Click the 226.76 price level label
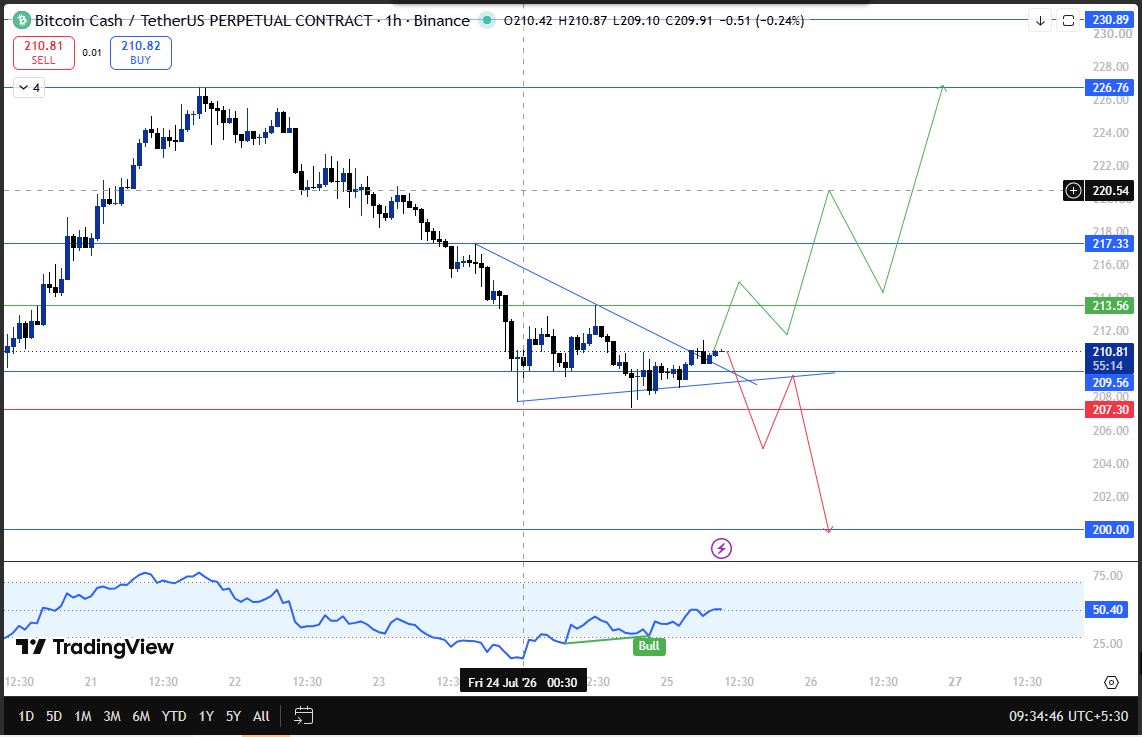This screenshot has width=1142, height=737. pos(1110,87)
